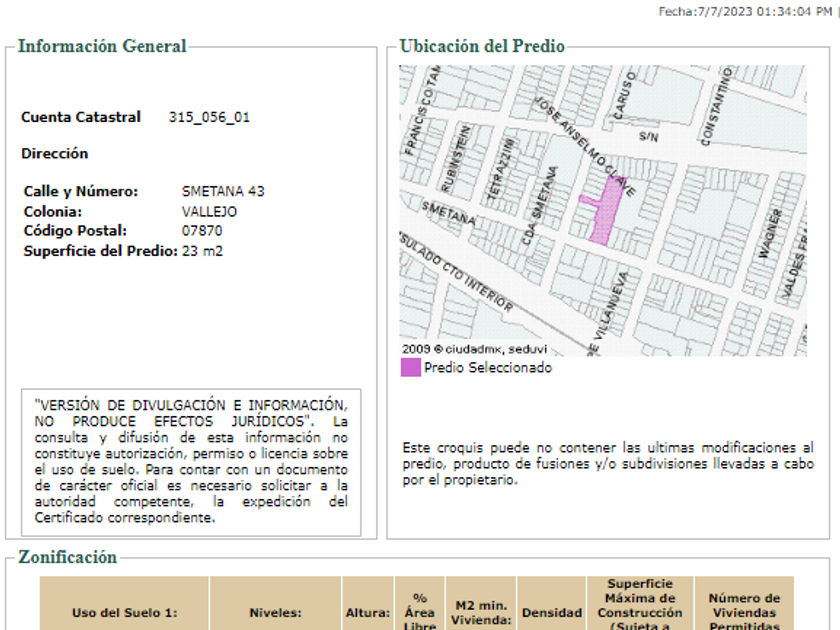
Task: Click the Información General heading
Action: 102,46
